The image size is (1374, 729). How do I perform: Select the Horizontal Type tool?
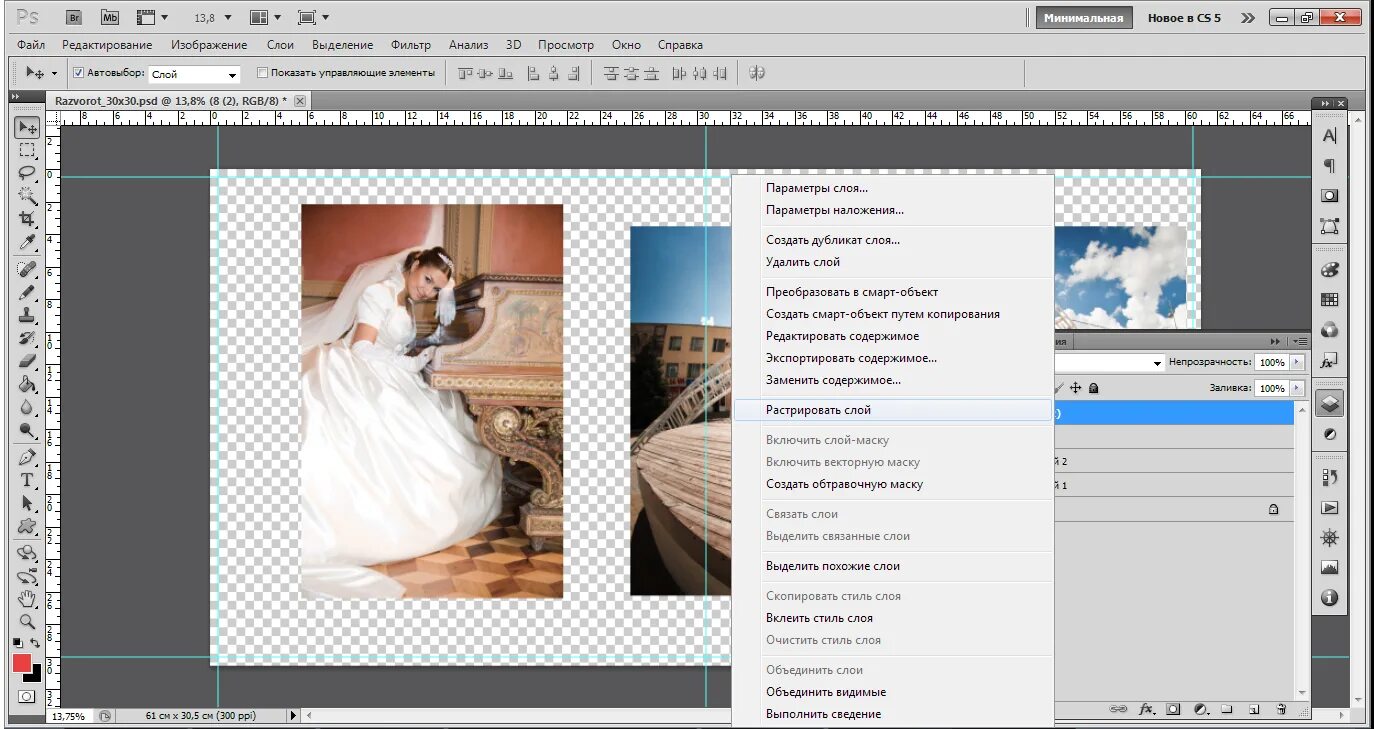(27, 480)
